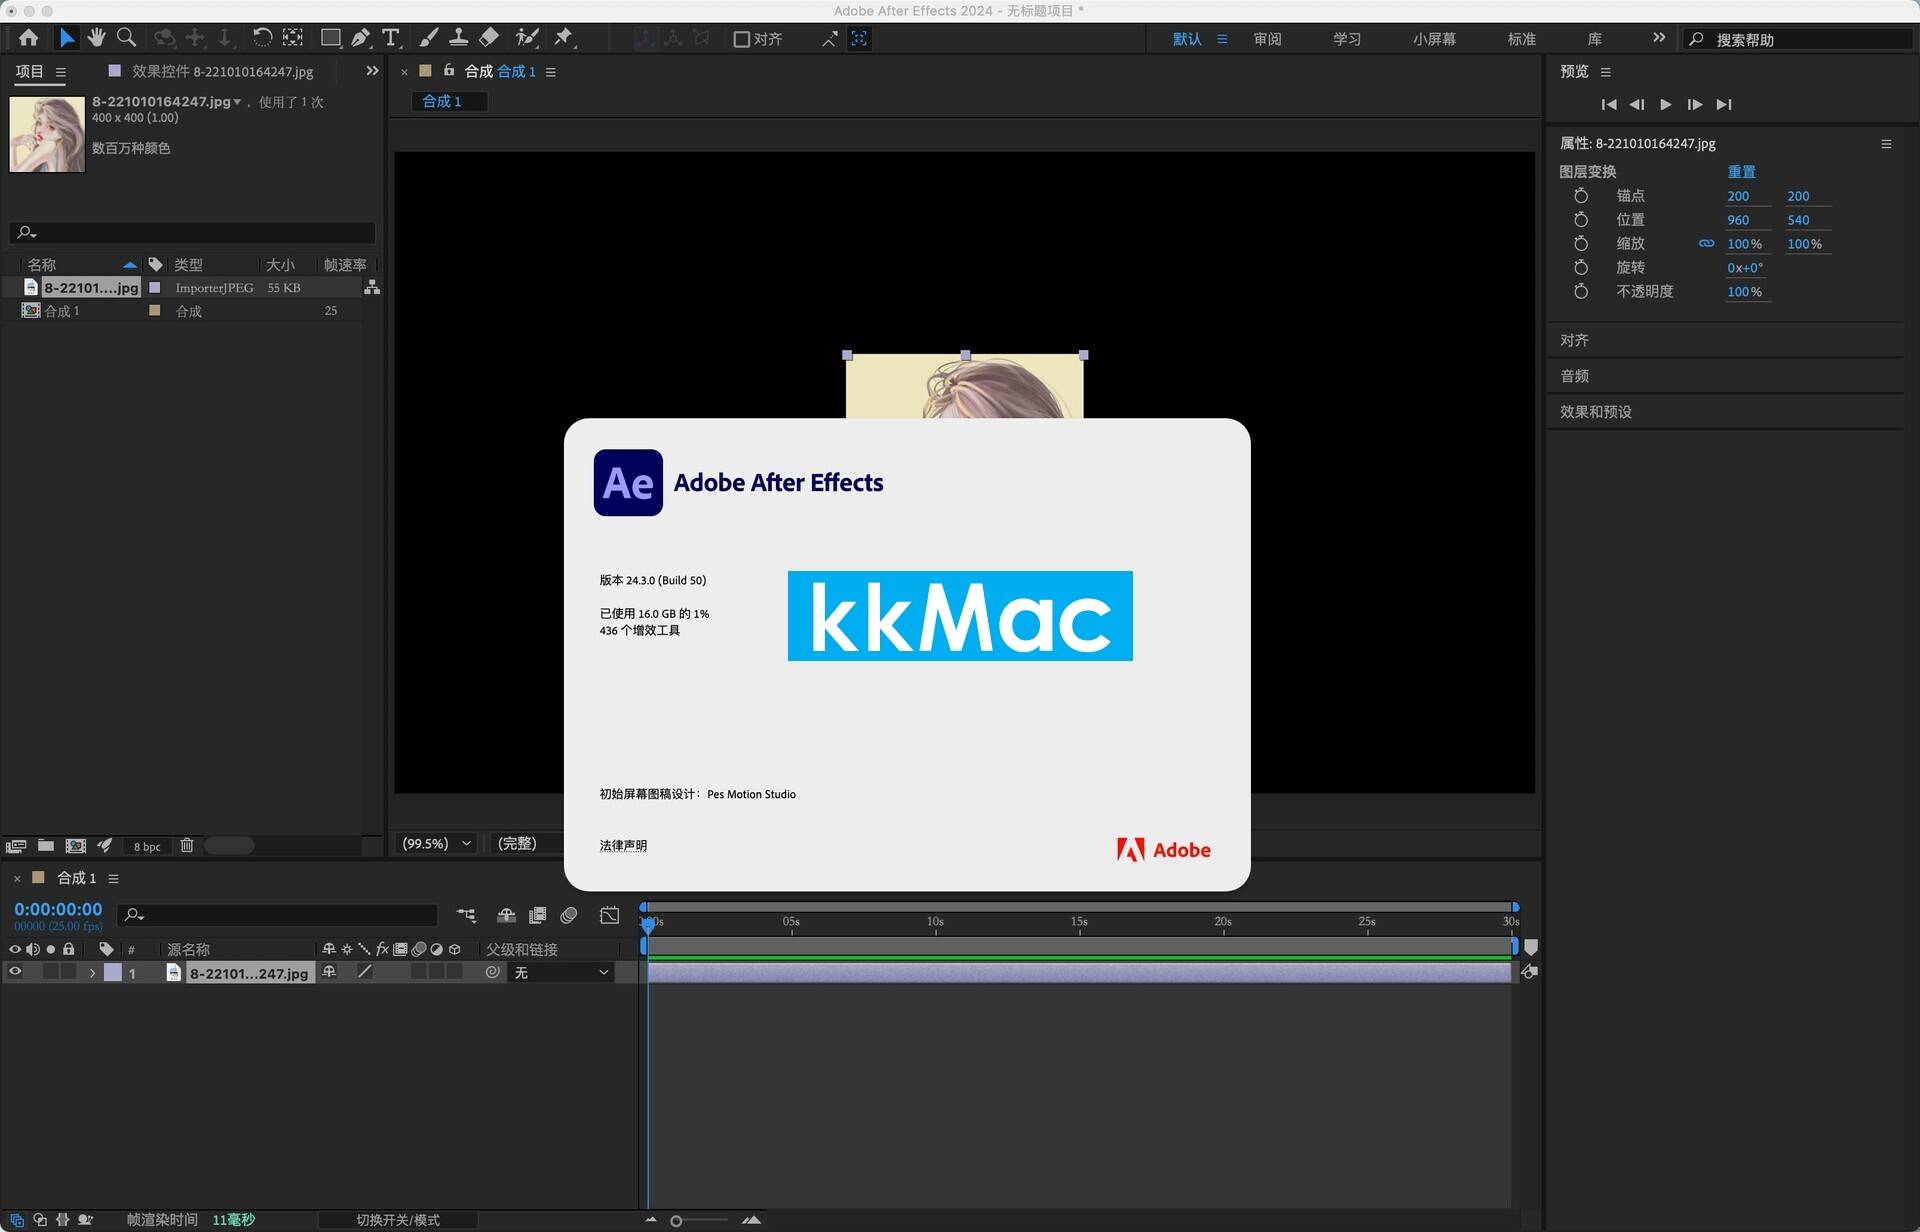Click 切换开关/模式 button
This screenshot has height=1232, width=1920.
click(x=397, y=1220)
